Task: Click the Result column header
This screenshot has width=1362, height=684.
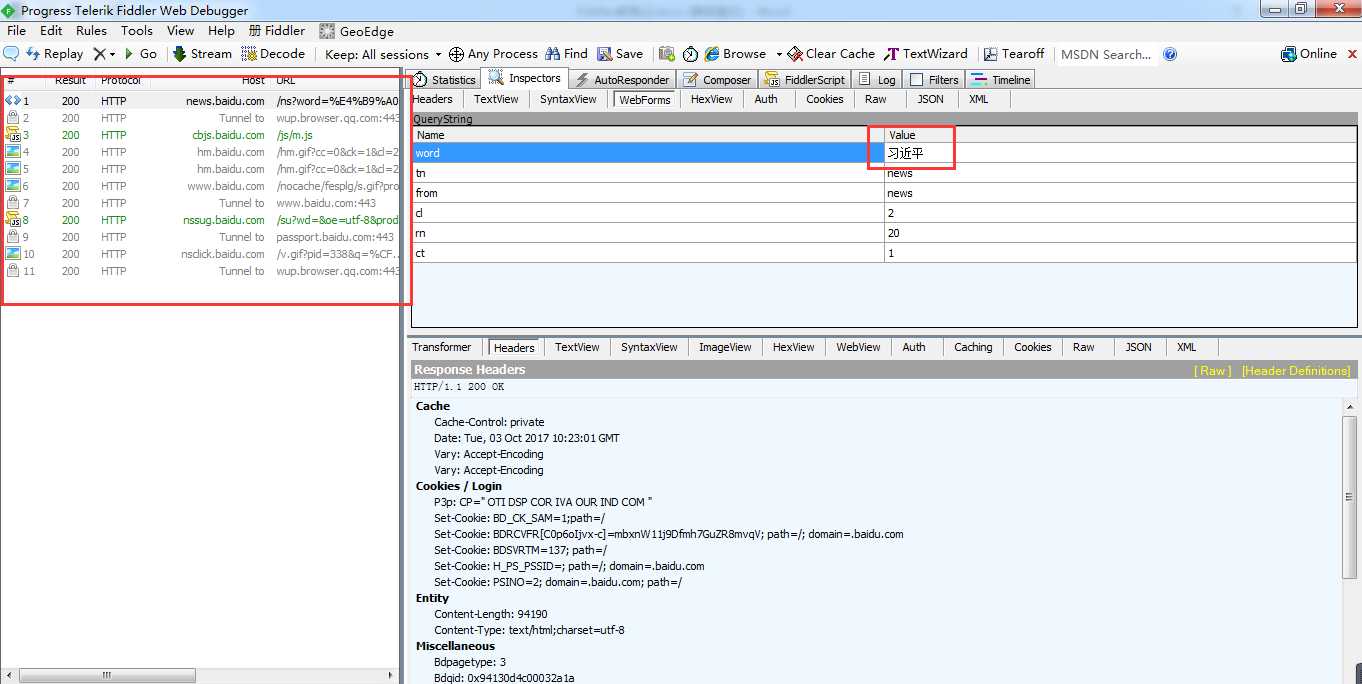Action: coord(71,81)
